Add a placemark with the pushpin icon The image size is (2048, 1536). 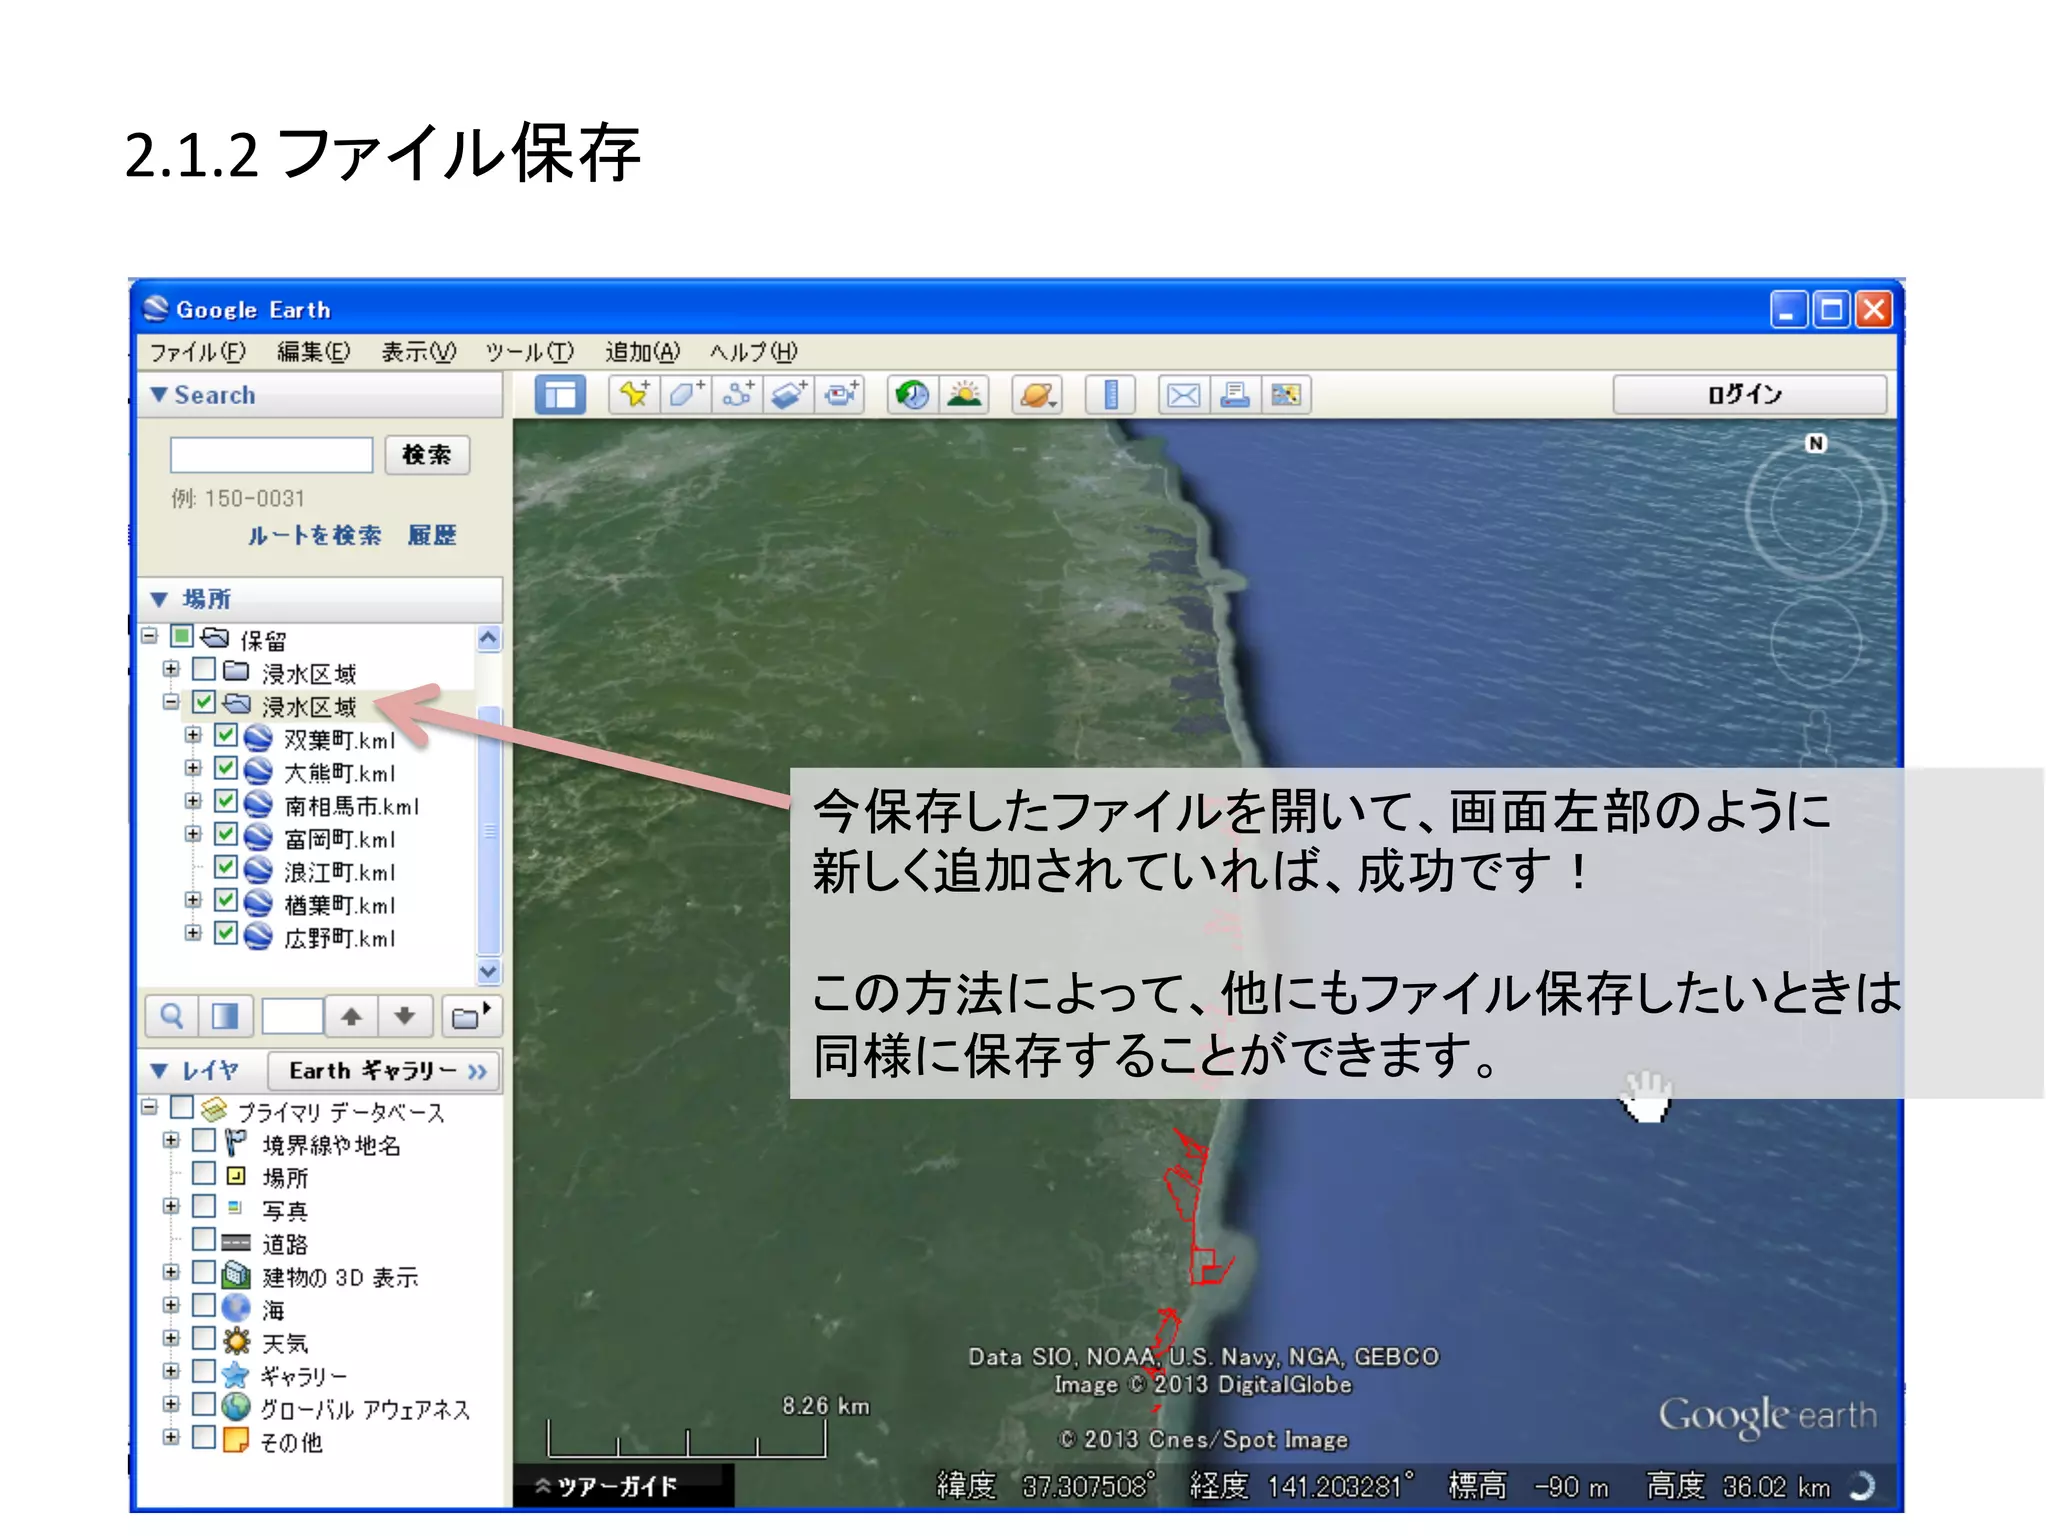(634, 395)
